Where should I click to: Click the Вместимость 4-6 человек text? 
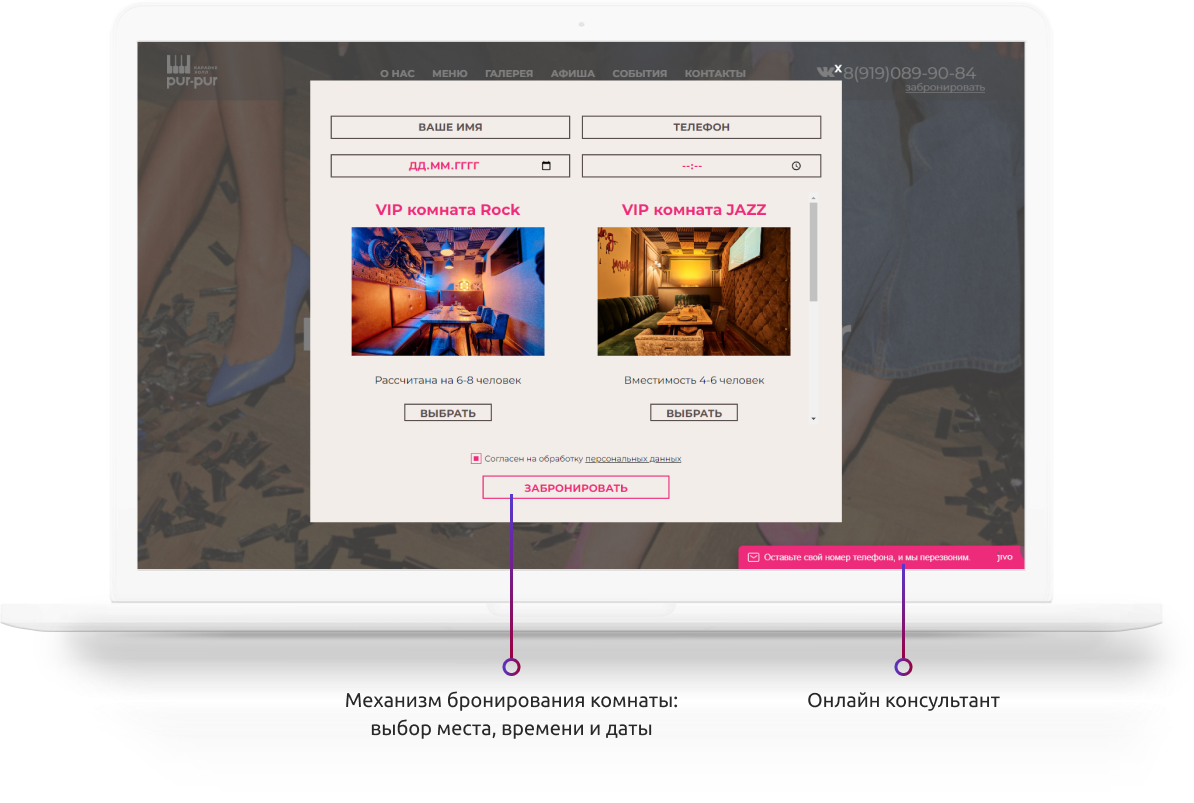coord(694,381)
